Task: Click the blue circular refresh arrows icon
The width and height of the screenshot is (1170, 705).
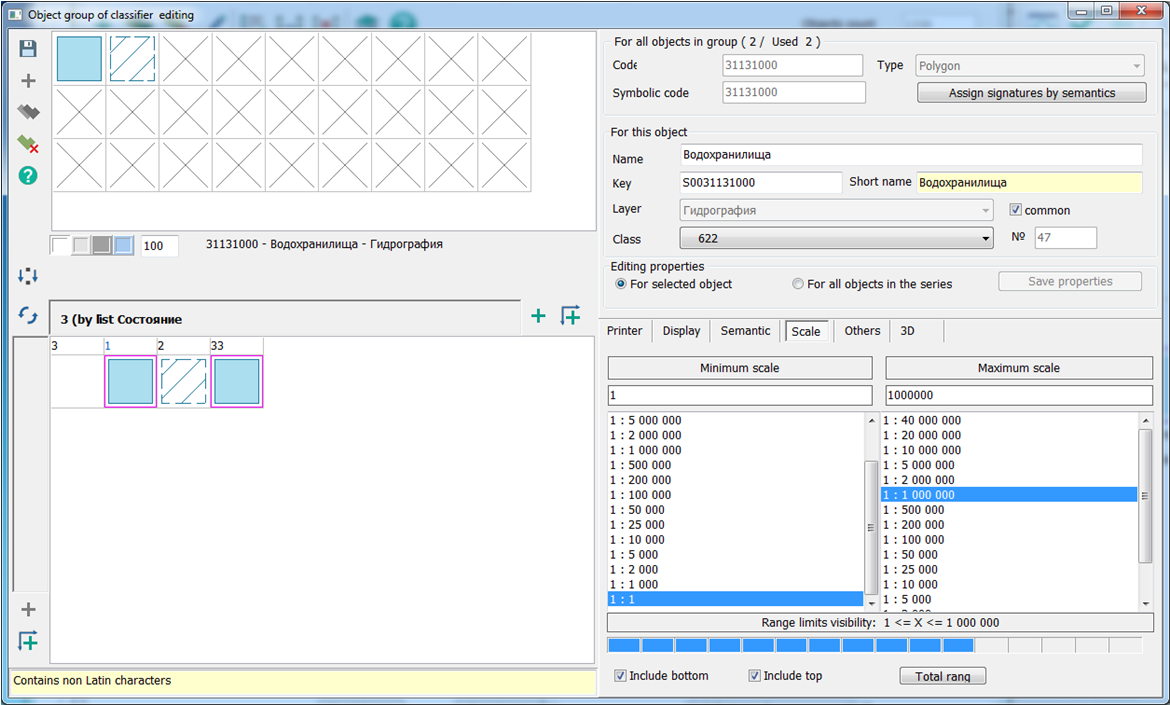Action: [x=28, y=315]
